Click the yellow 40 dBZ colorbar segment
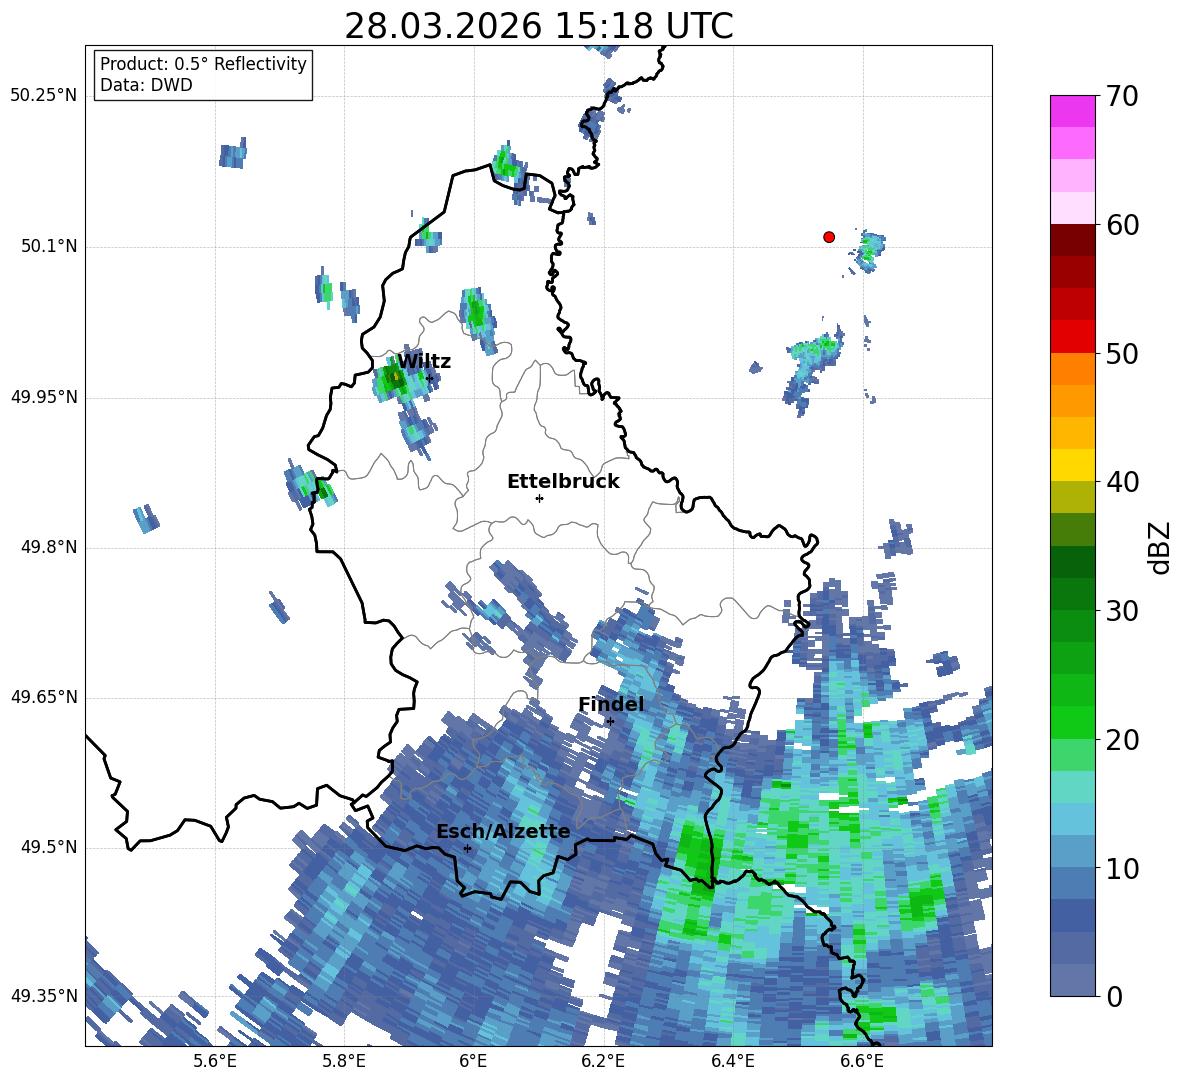Image resolution: width=1184 pixels, height=1081 pixels. pos(1072,465)
